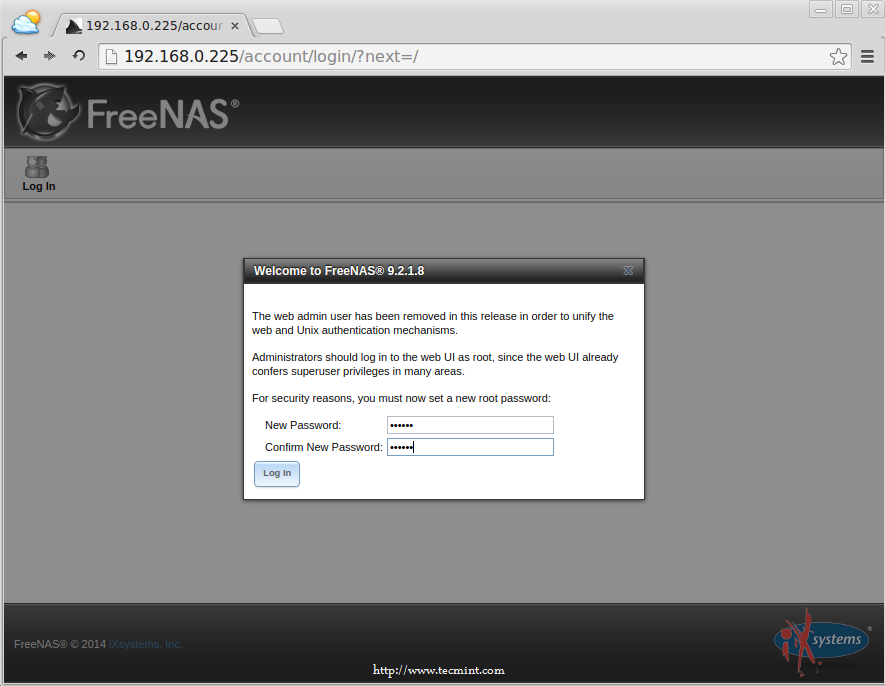The width and height of the screenshot is (885, 686).
Task: Click the 'Welcome to FreeNAS® 9.2.1.8' title
Action: 339,271
